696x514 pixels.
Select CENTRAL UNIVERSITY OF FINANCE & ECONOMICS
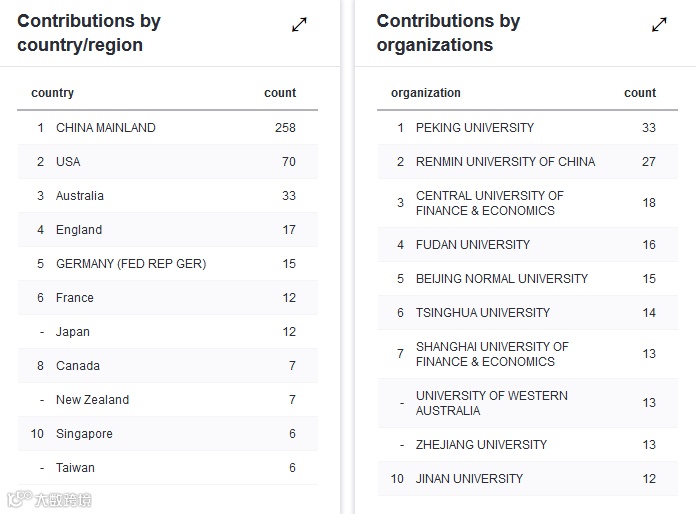click(489, 203)
